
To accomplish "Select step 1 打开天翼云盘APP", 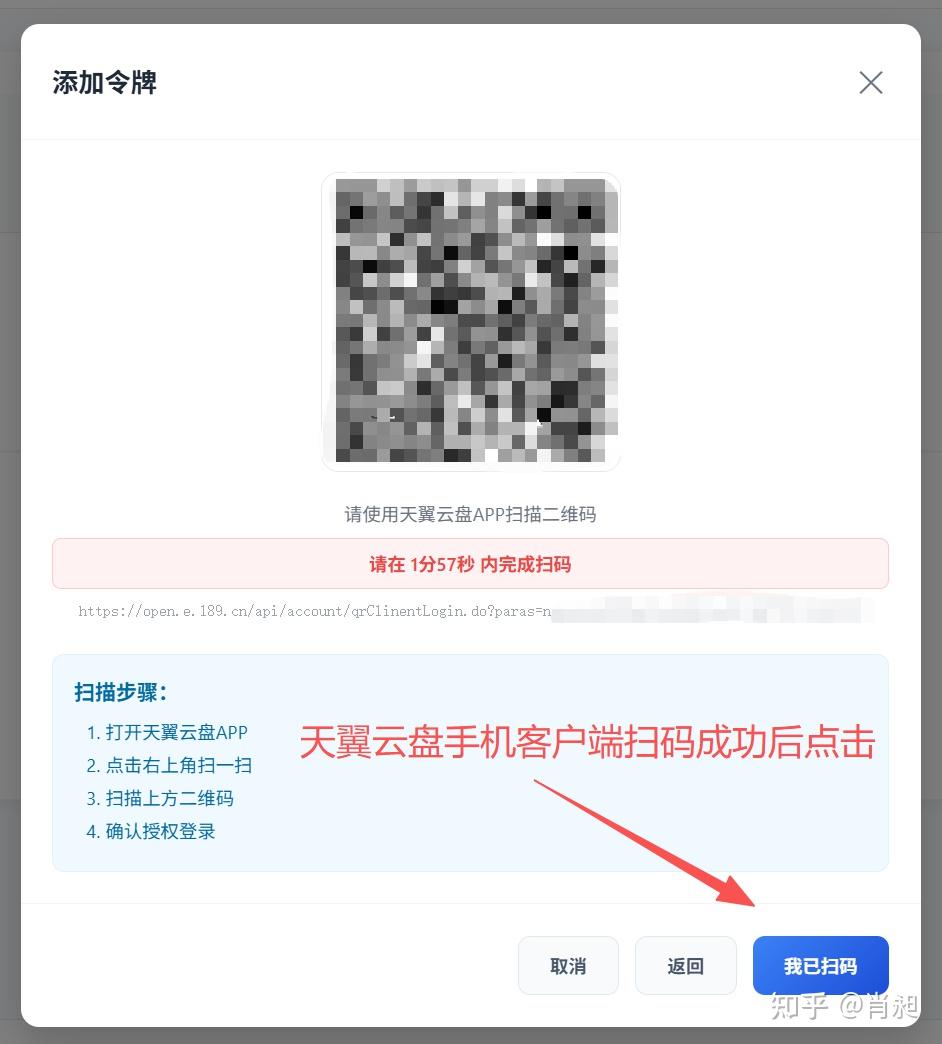I will point(167,732).
